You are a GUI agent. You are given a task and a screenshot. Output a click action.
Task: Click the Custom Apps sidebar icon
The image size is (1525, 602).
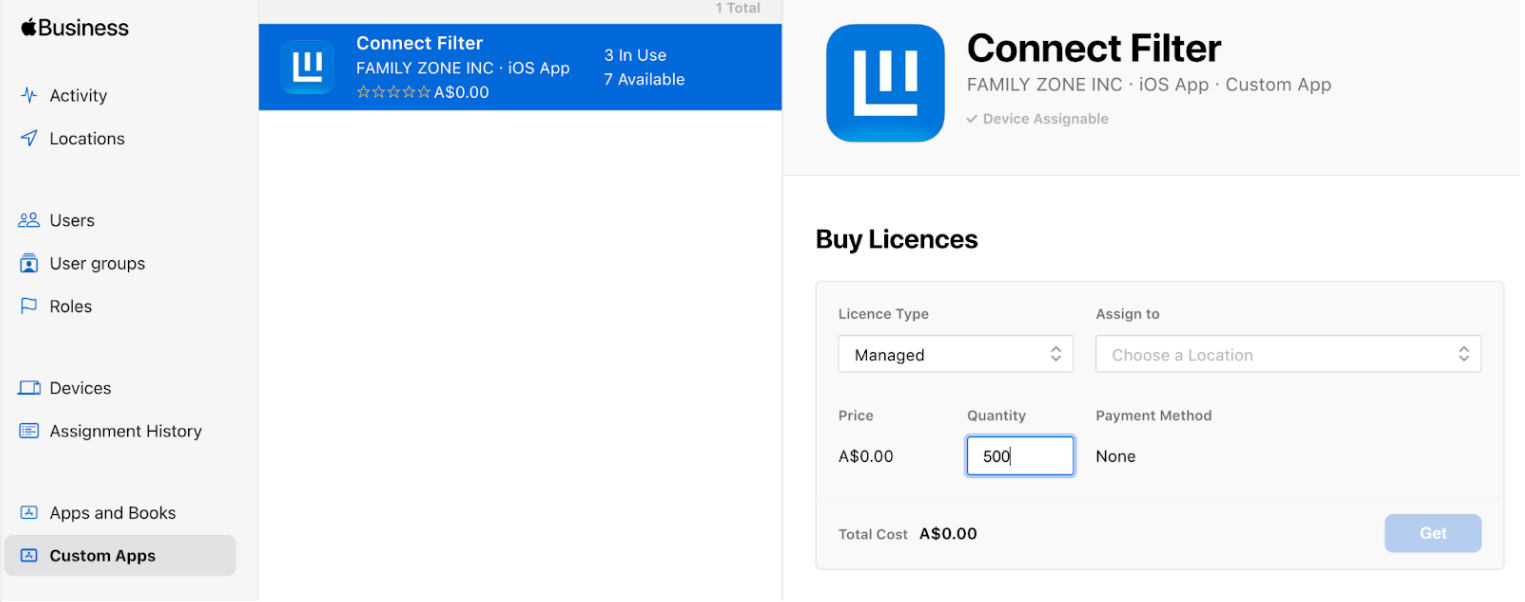[29, 556]
